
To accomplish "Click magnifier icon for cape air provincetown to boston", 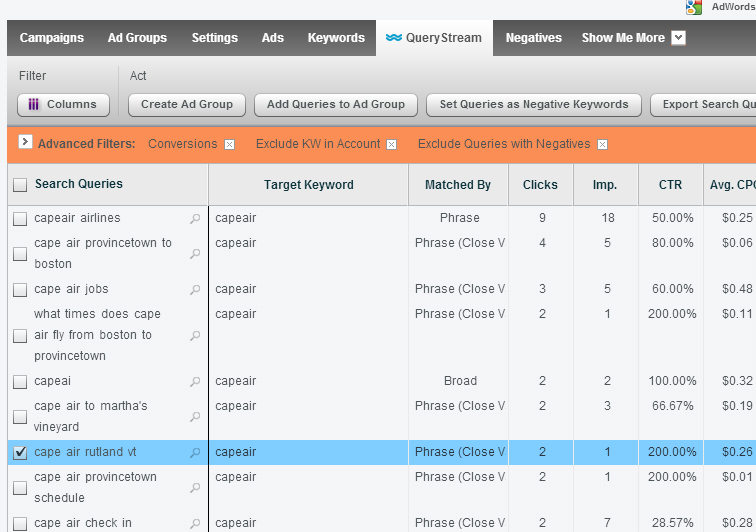I will [195, 253].
